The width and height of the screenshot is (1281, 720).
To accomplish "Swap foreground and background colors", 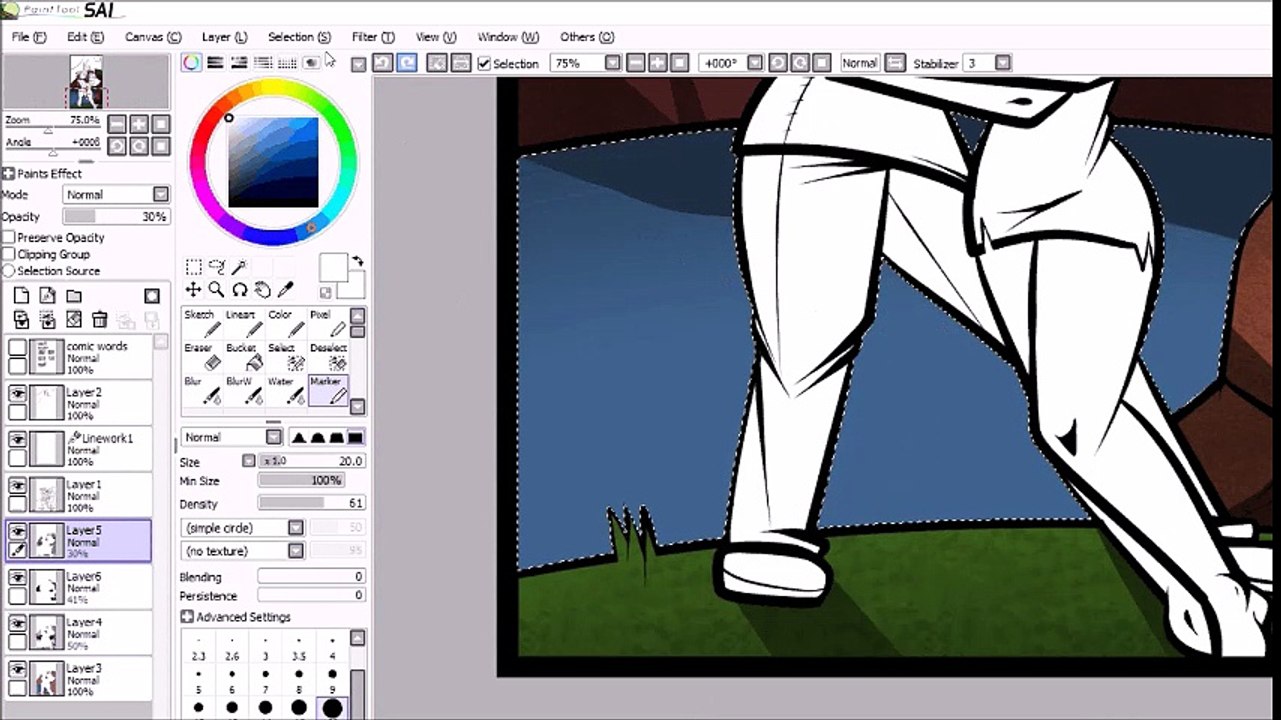I will [358, 261].
